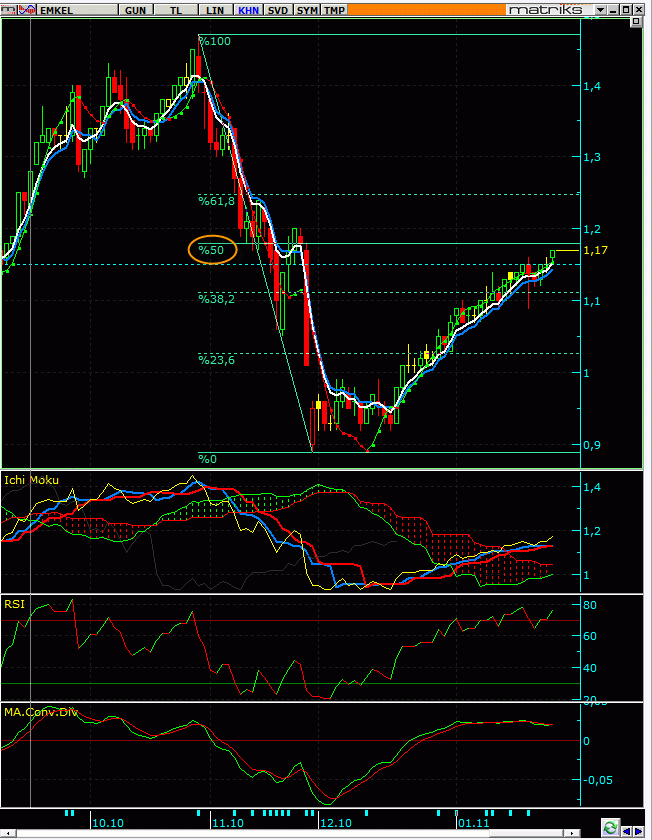Toggle the KHN mode button
This screenshot has height=840, width=652.
click(x=249, y=10)
